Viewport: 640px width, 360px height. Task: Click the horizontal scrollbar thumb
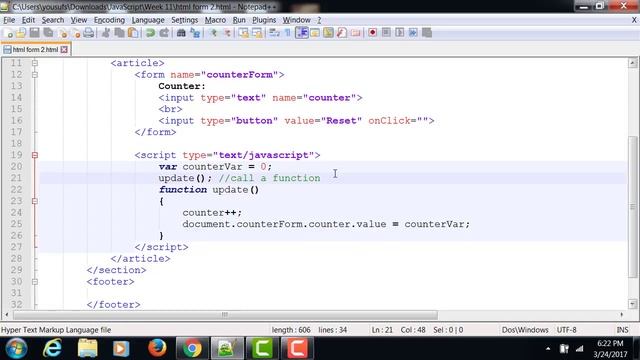coord(225,315)
